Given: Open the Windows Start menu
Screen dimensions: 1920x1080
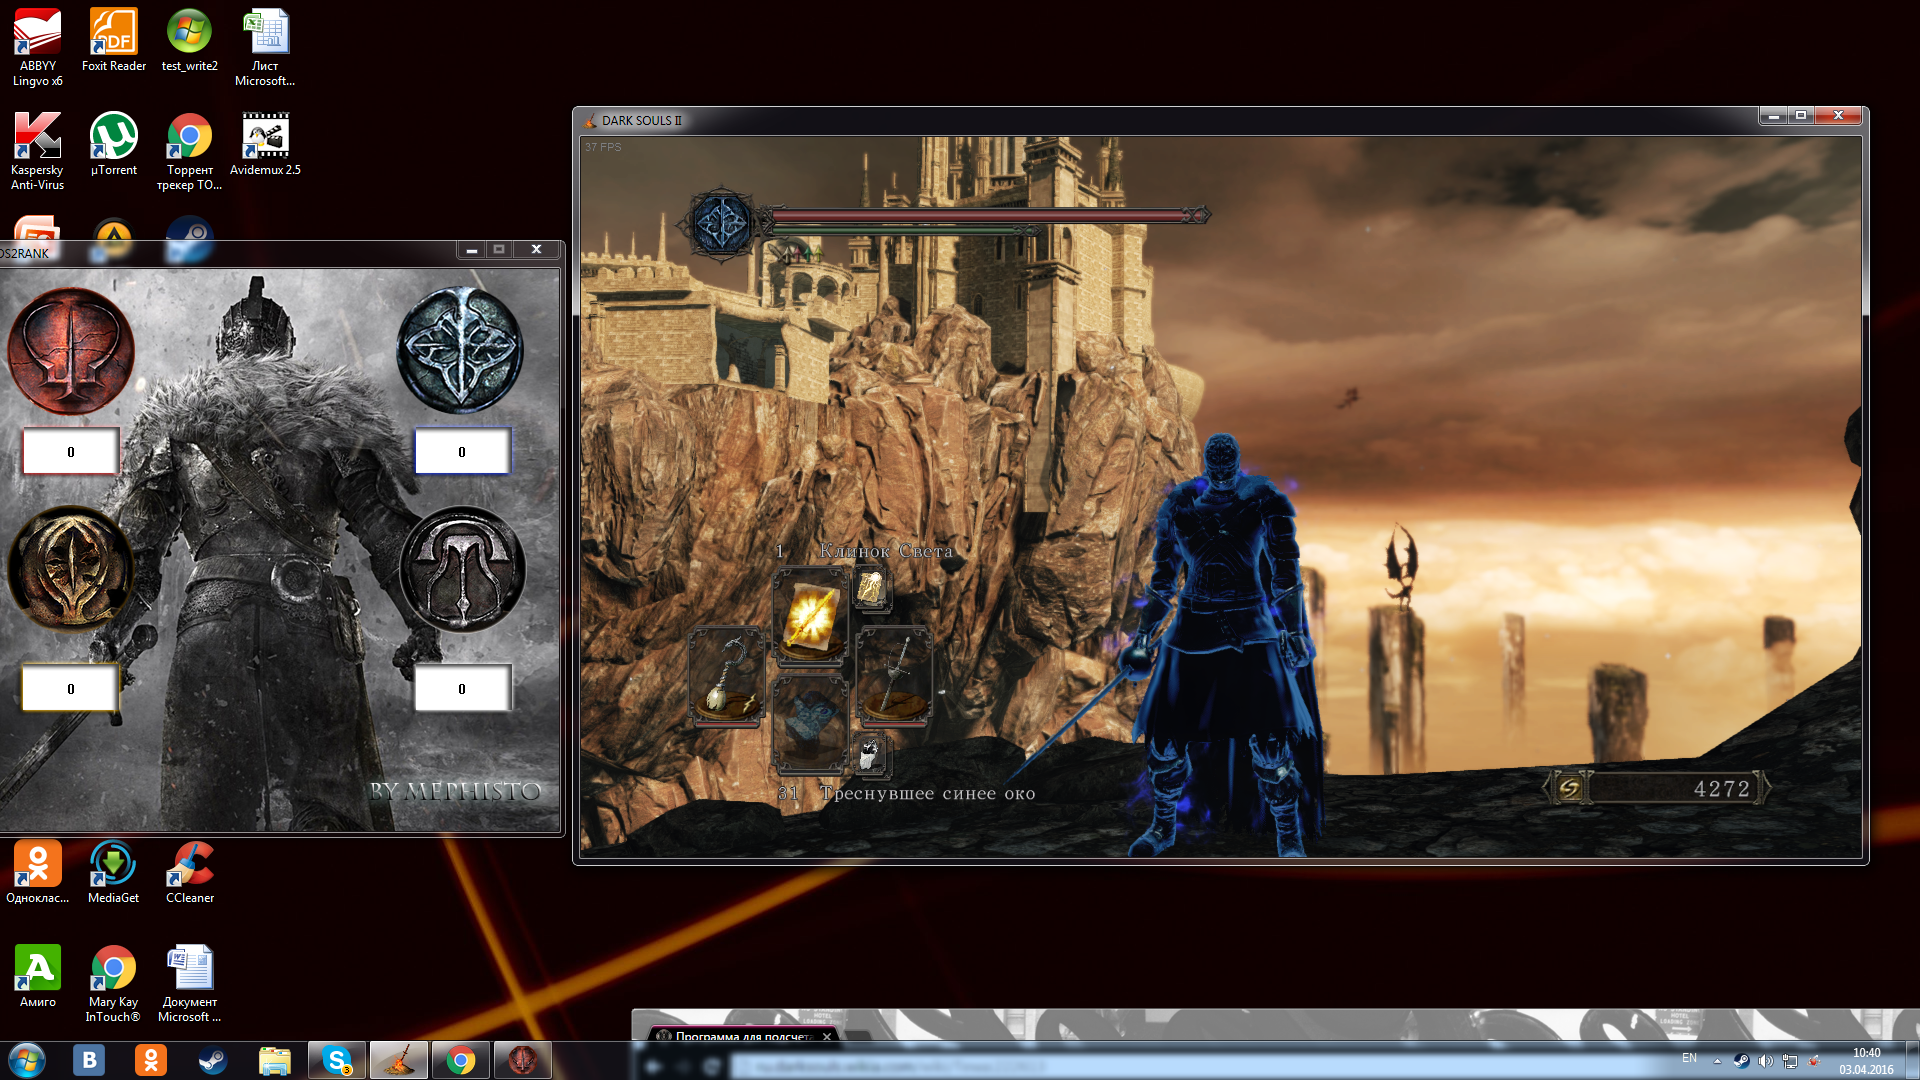Looking at the screenshot, I should [x=27, y=1060].
